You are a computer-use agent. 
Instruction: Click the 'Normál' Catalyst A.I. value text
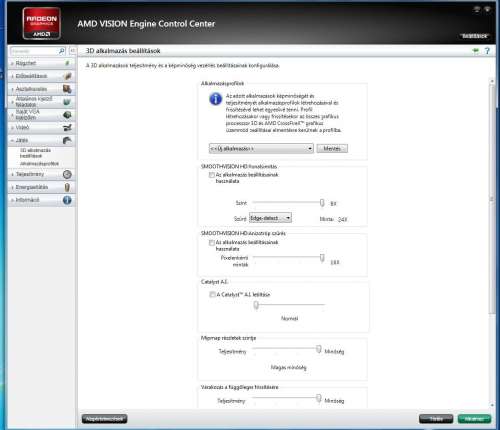coord(289,318)
